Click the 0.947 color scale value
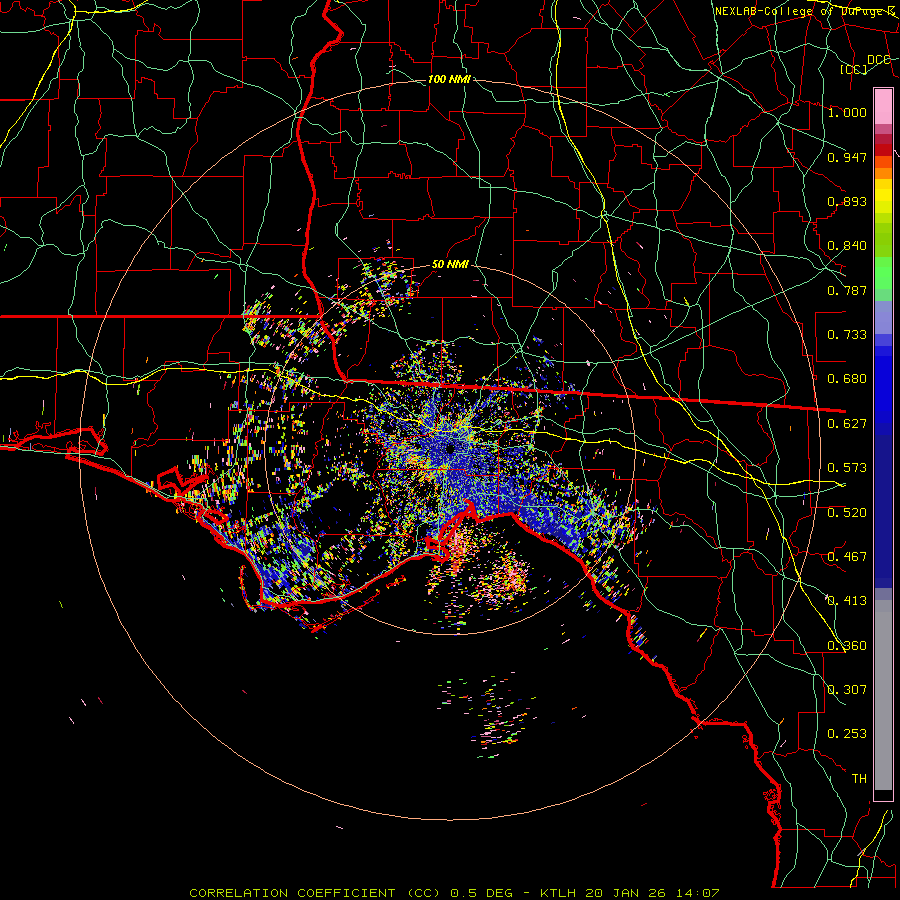This screenshot has width=900, height=900. [x=847, y=157]
